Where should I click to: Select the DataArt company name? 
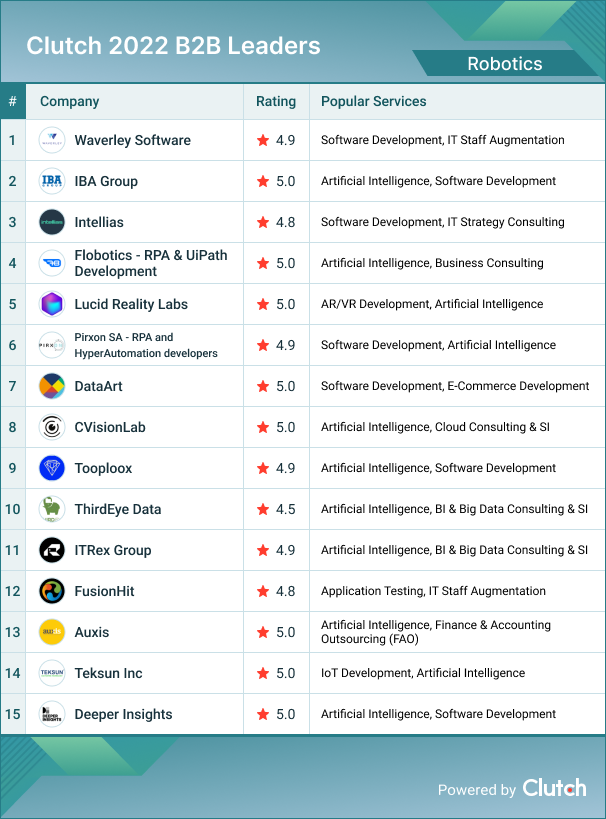(x=98, y=386)
